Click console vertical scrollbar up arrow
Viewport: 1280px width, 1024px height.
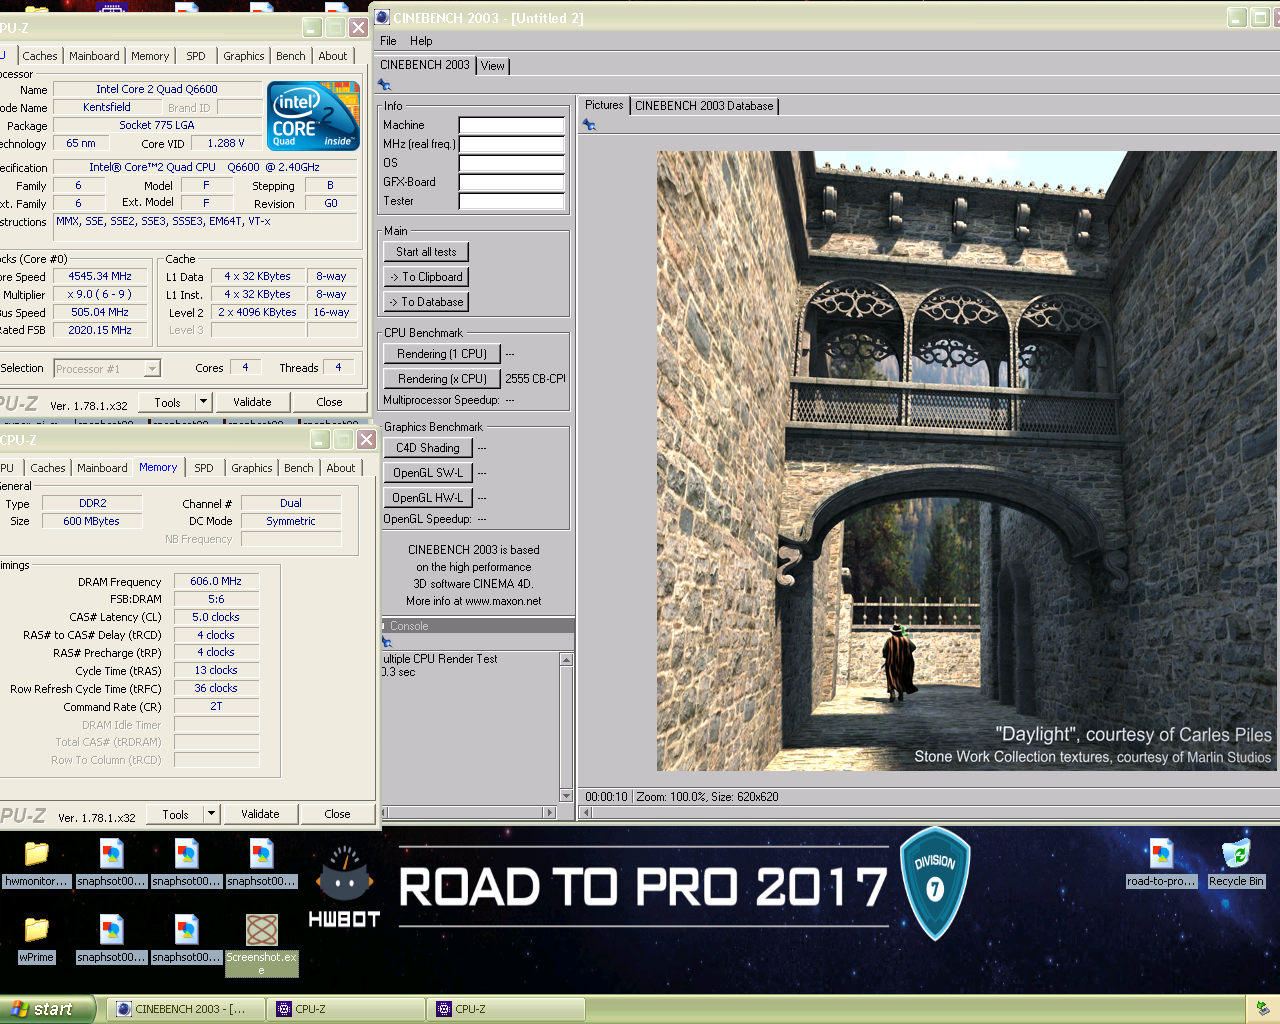click(566, 660)
